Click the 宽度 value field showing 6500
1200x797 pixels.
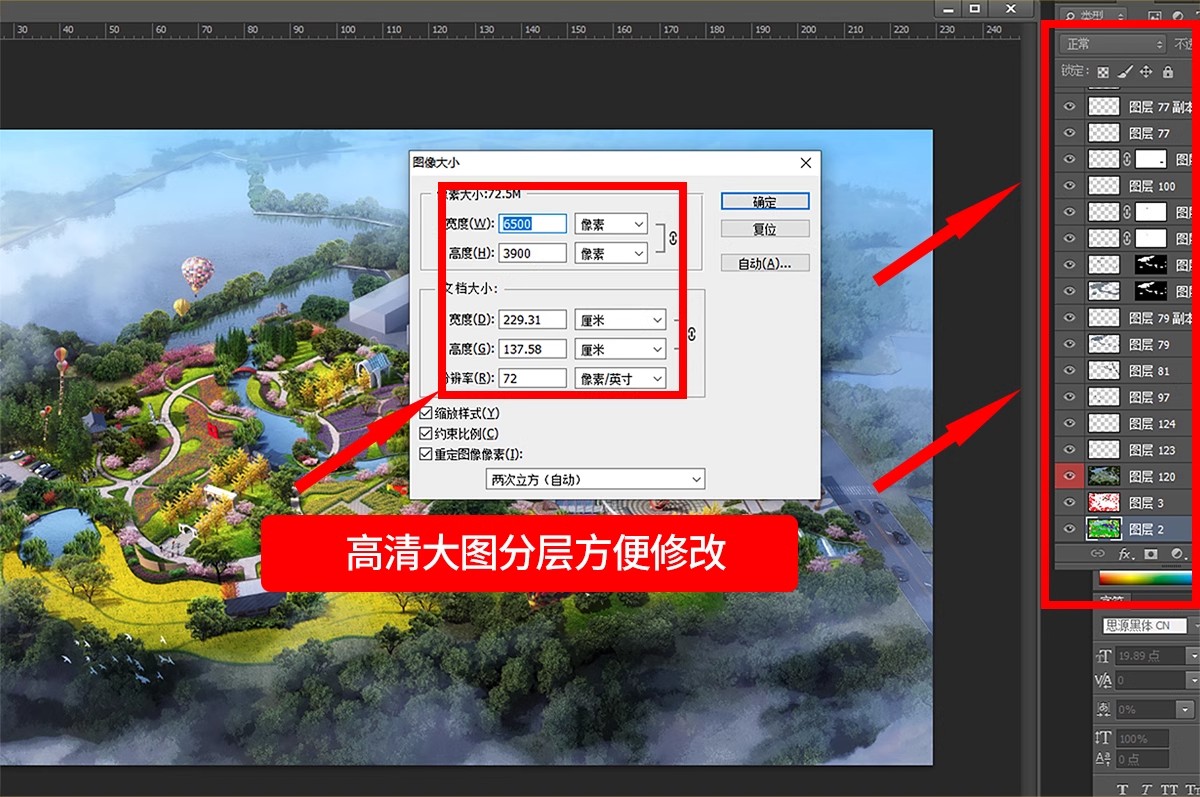point(533,223)
